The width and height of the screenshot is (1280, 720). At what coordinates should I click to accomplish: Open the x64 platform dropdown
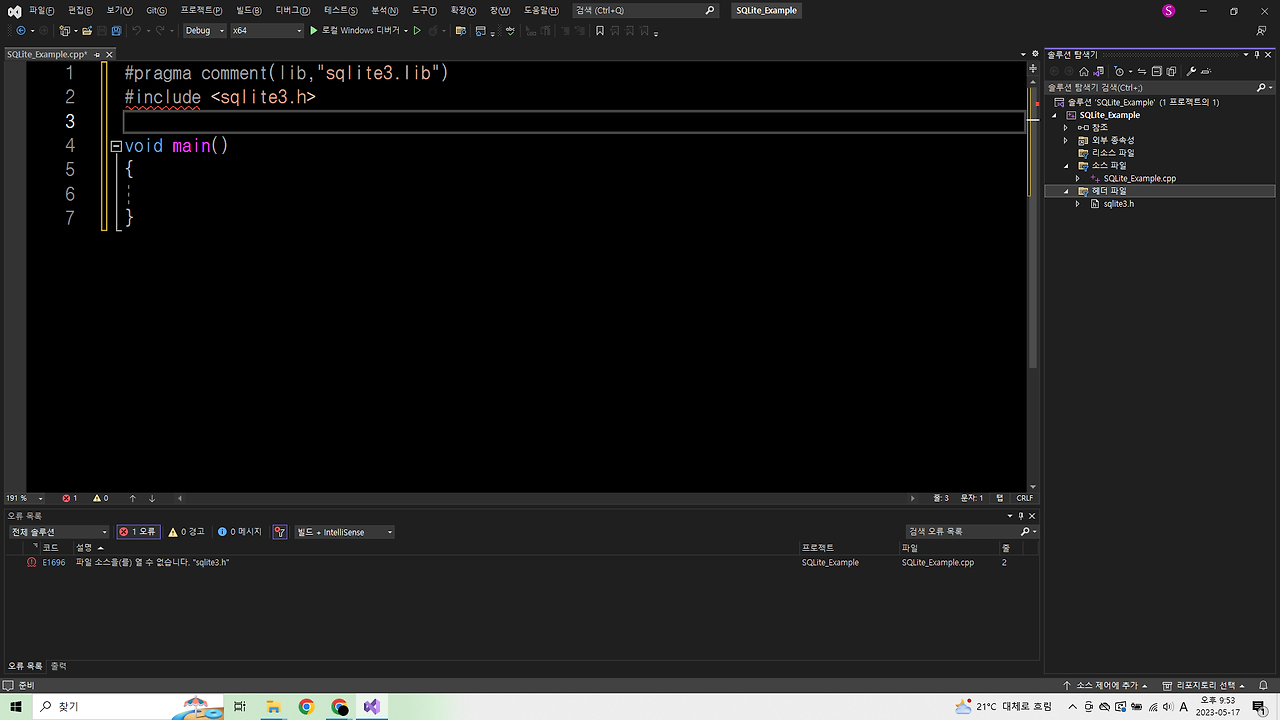(x=266, y=31)
